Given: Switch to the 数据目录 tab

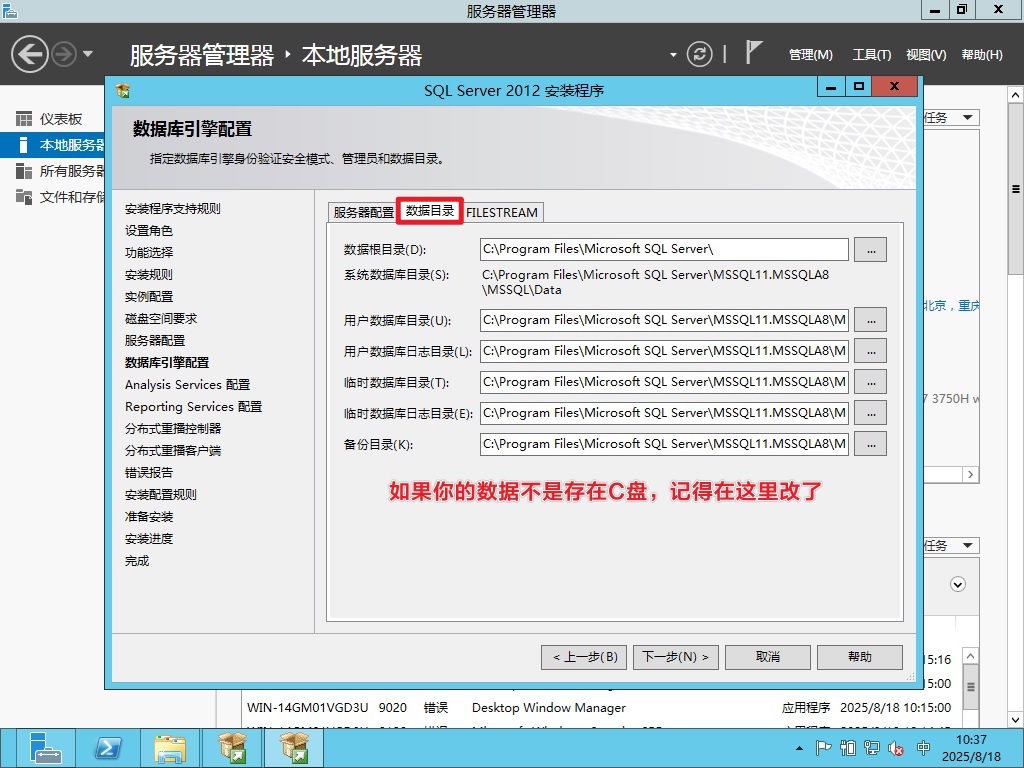Looking at the screenshot, I should pos(430,211).
